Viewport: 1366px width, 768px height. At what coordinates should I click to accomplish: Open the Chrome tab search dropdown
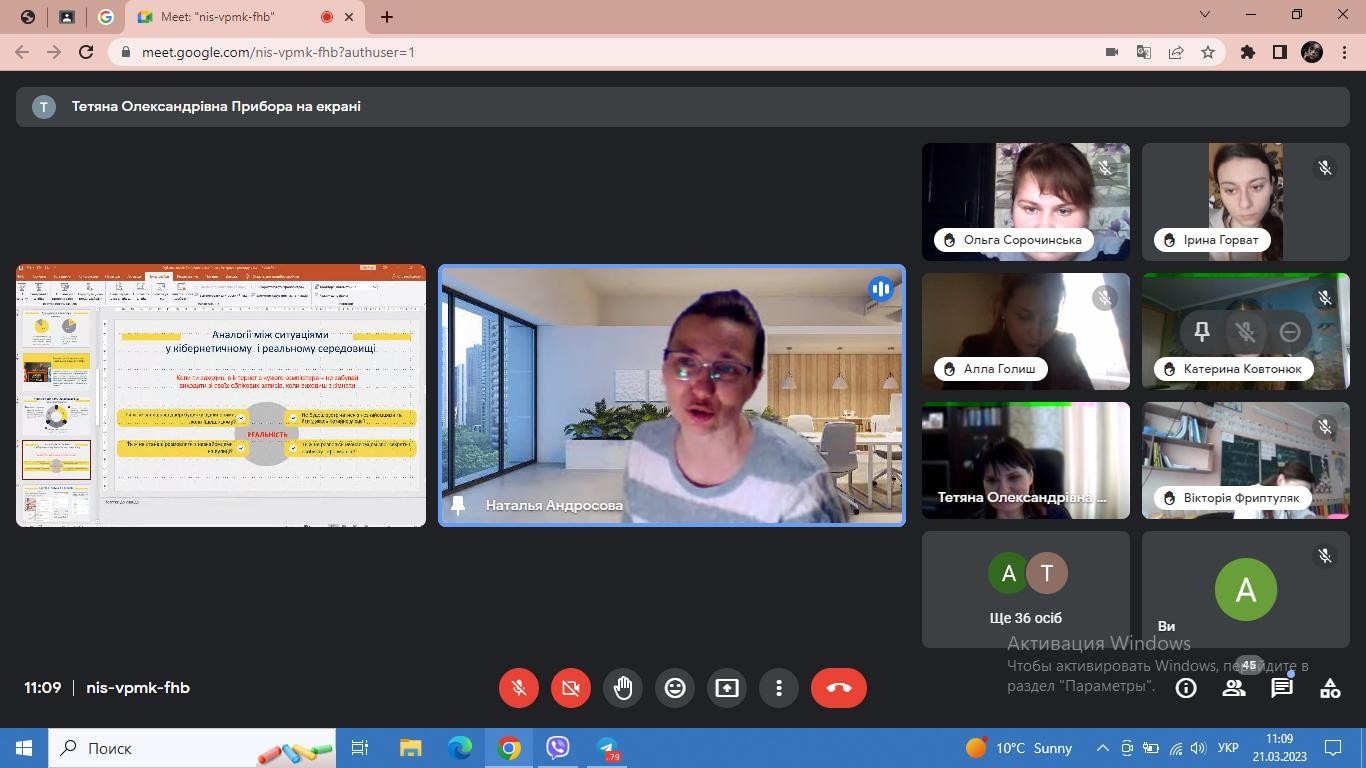(1205, 15)
